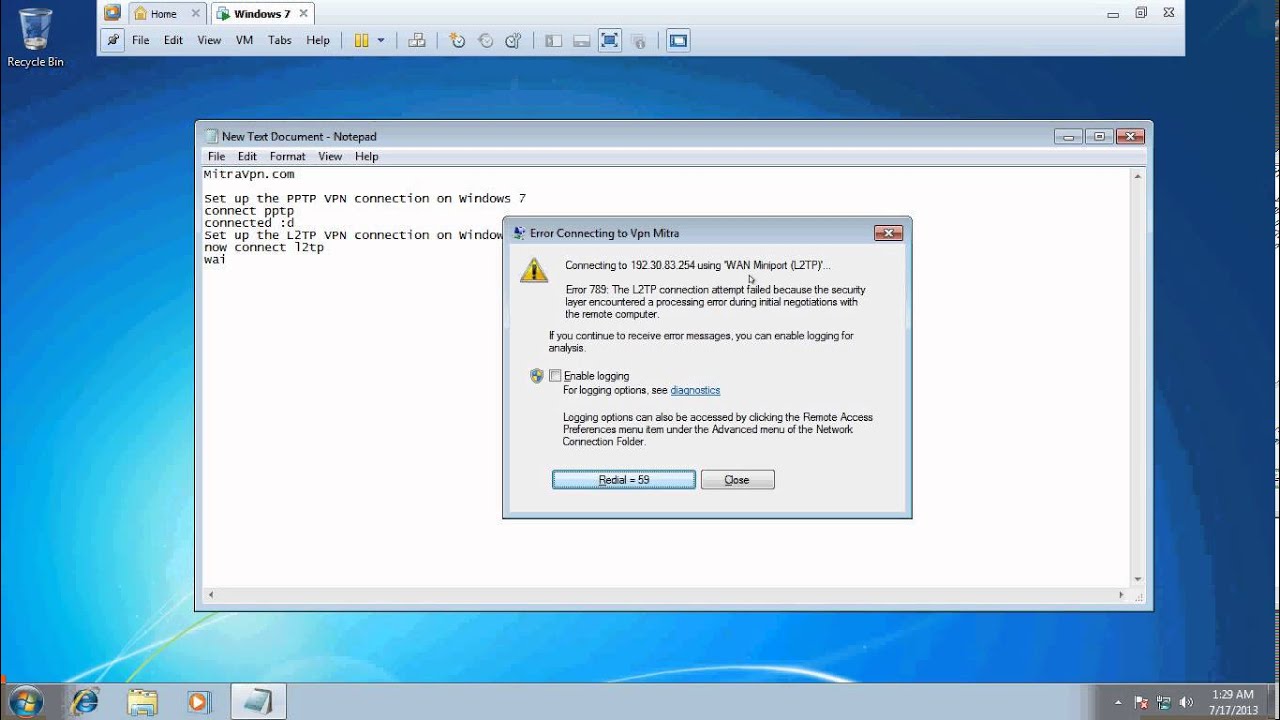The image size is (1280, 720).
Task: Open Notepad from the Windows taskbar
Action: 257,700
